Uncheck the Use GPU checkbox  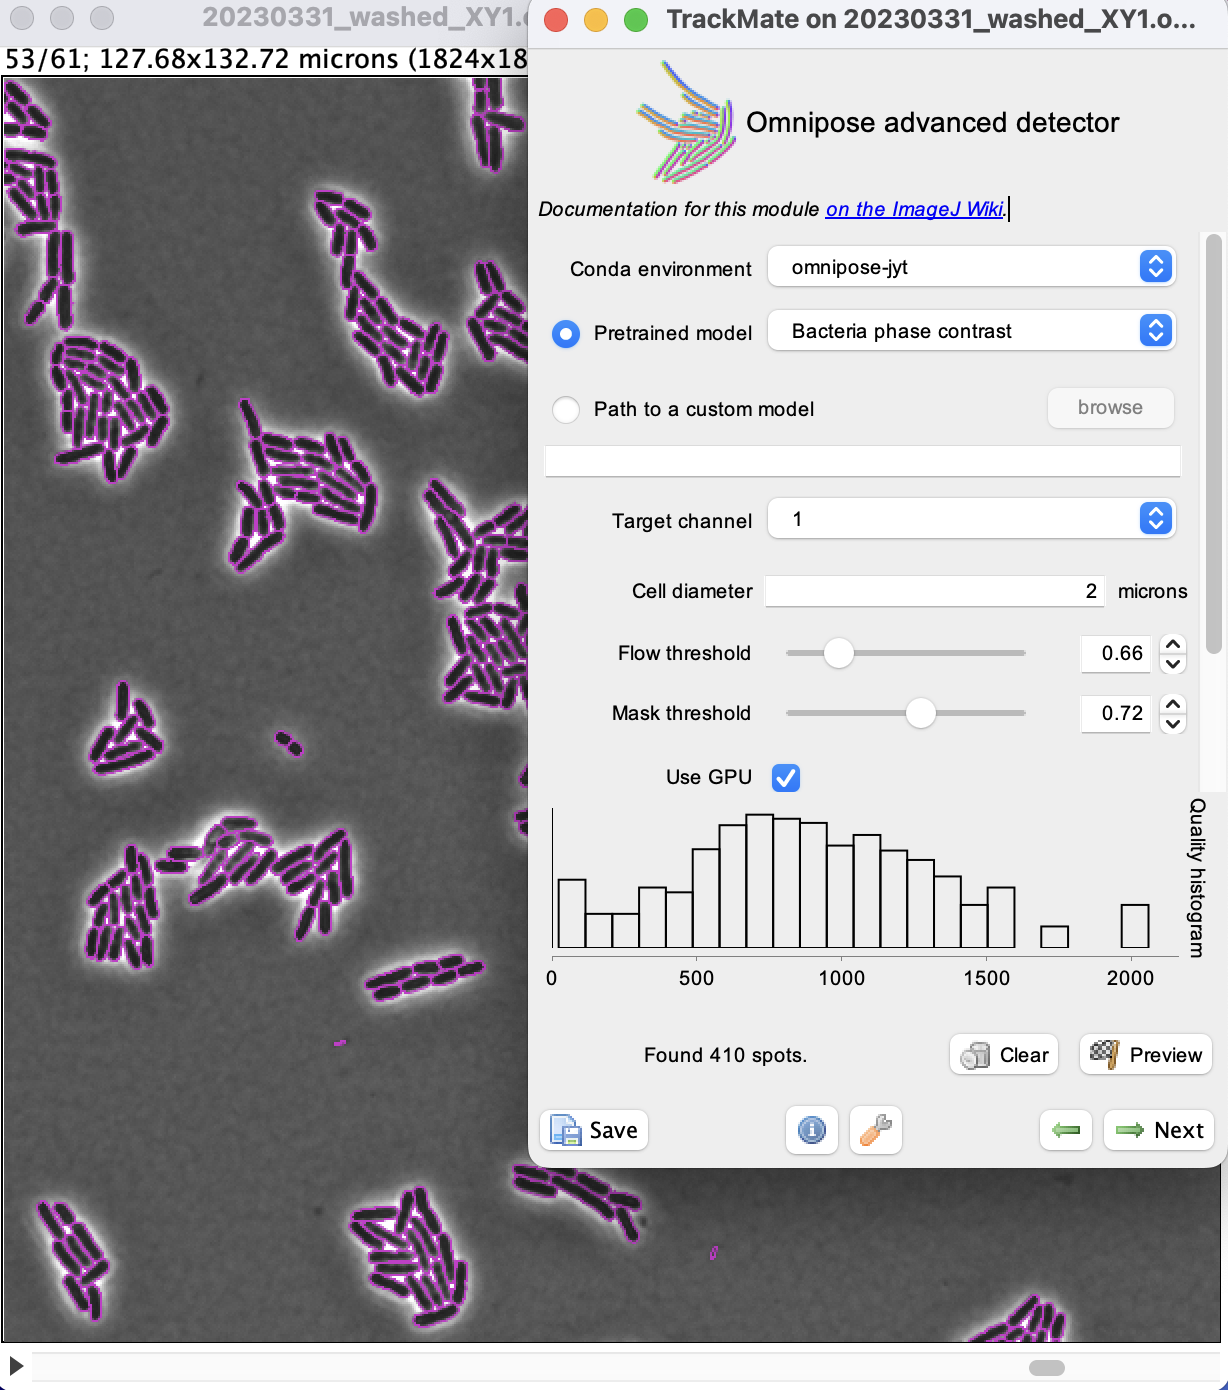click(786, 777)
